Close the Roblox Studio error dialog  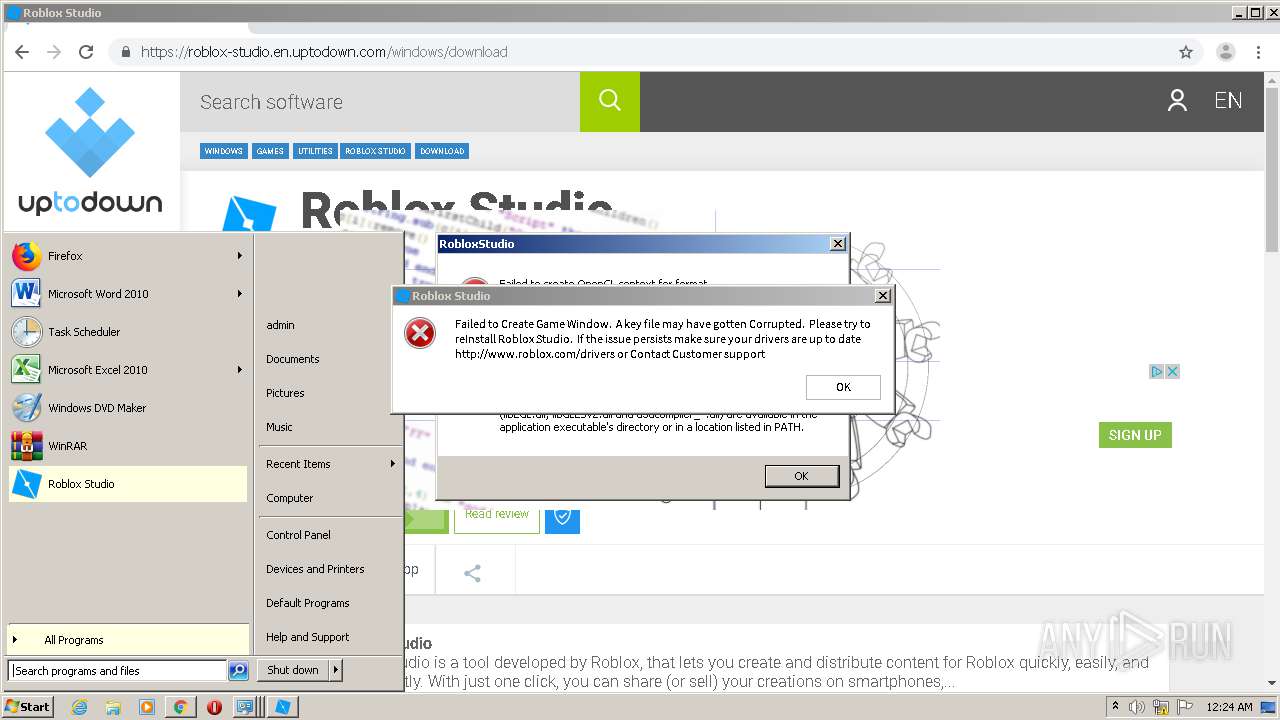pyautogui.click(x=883, y=296)
